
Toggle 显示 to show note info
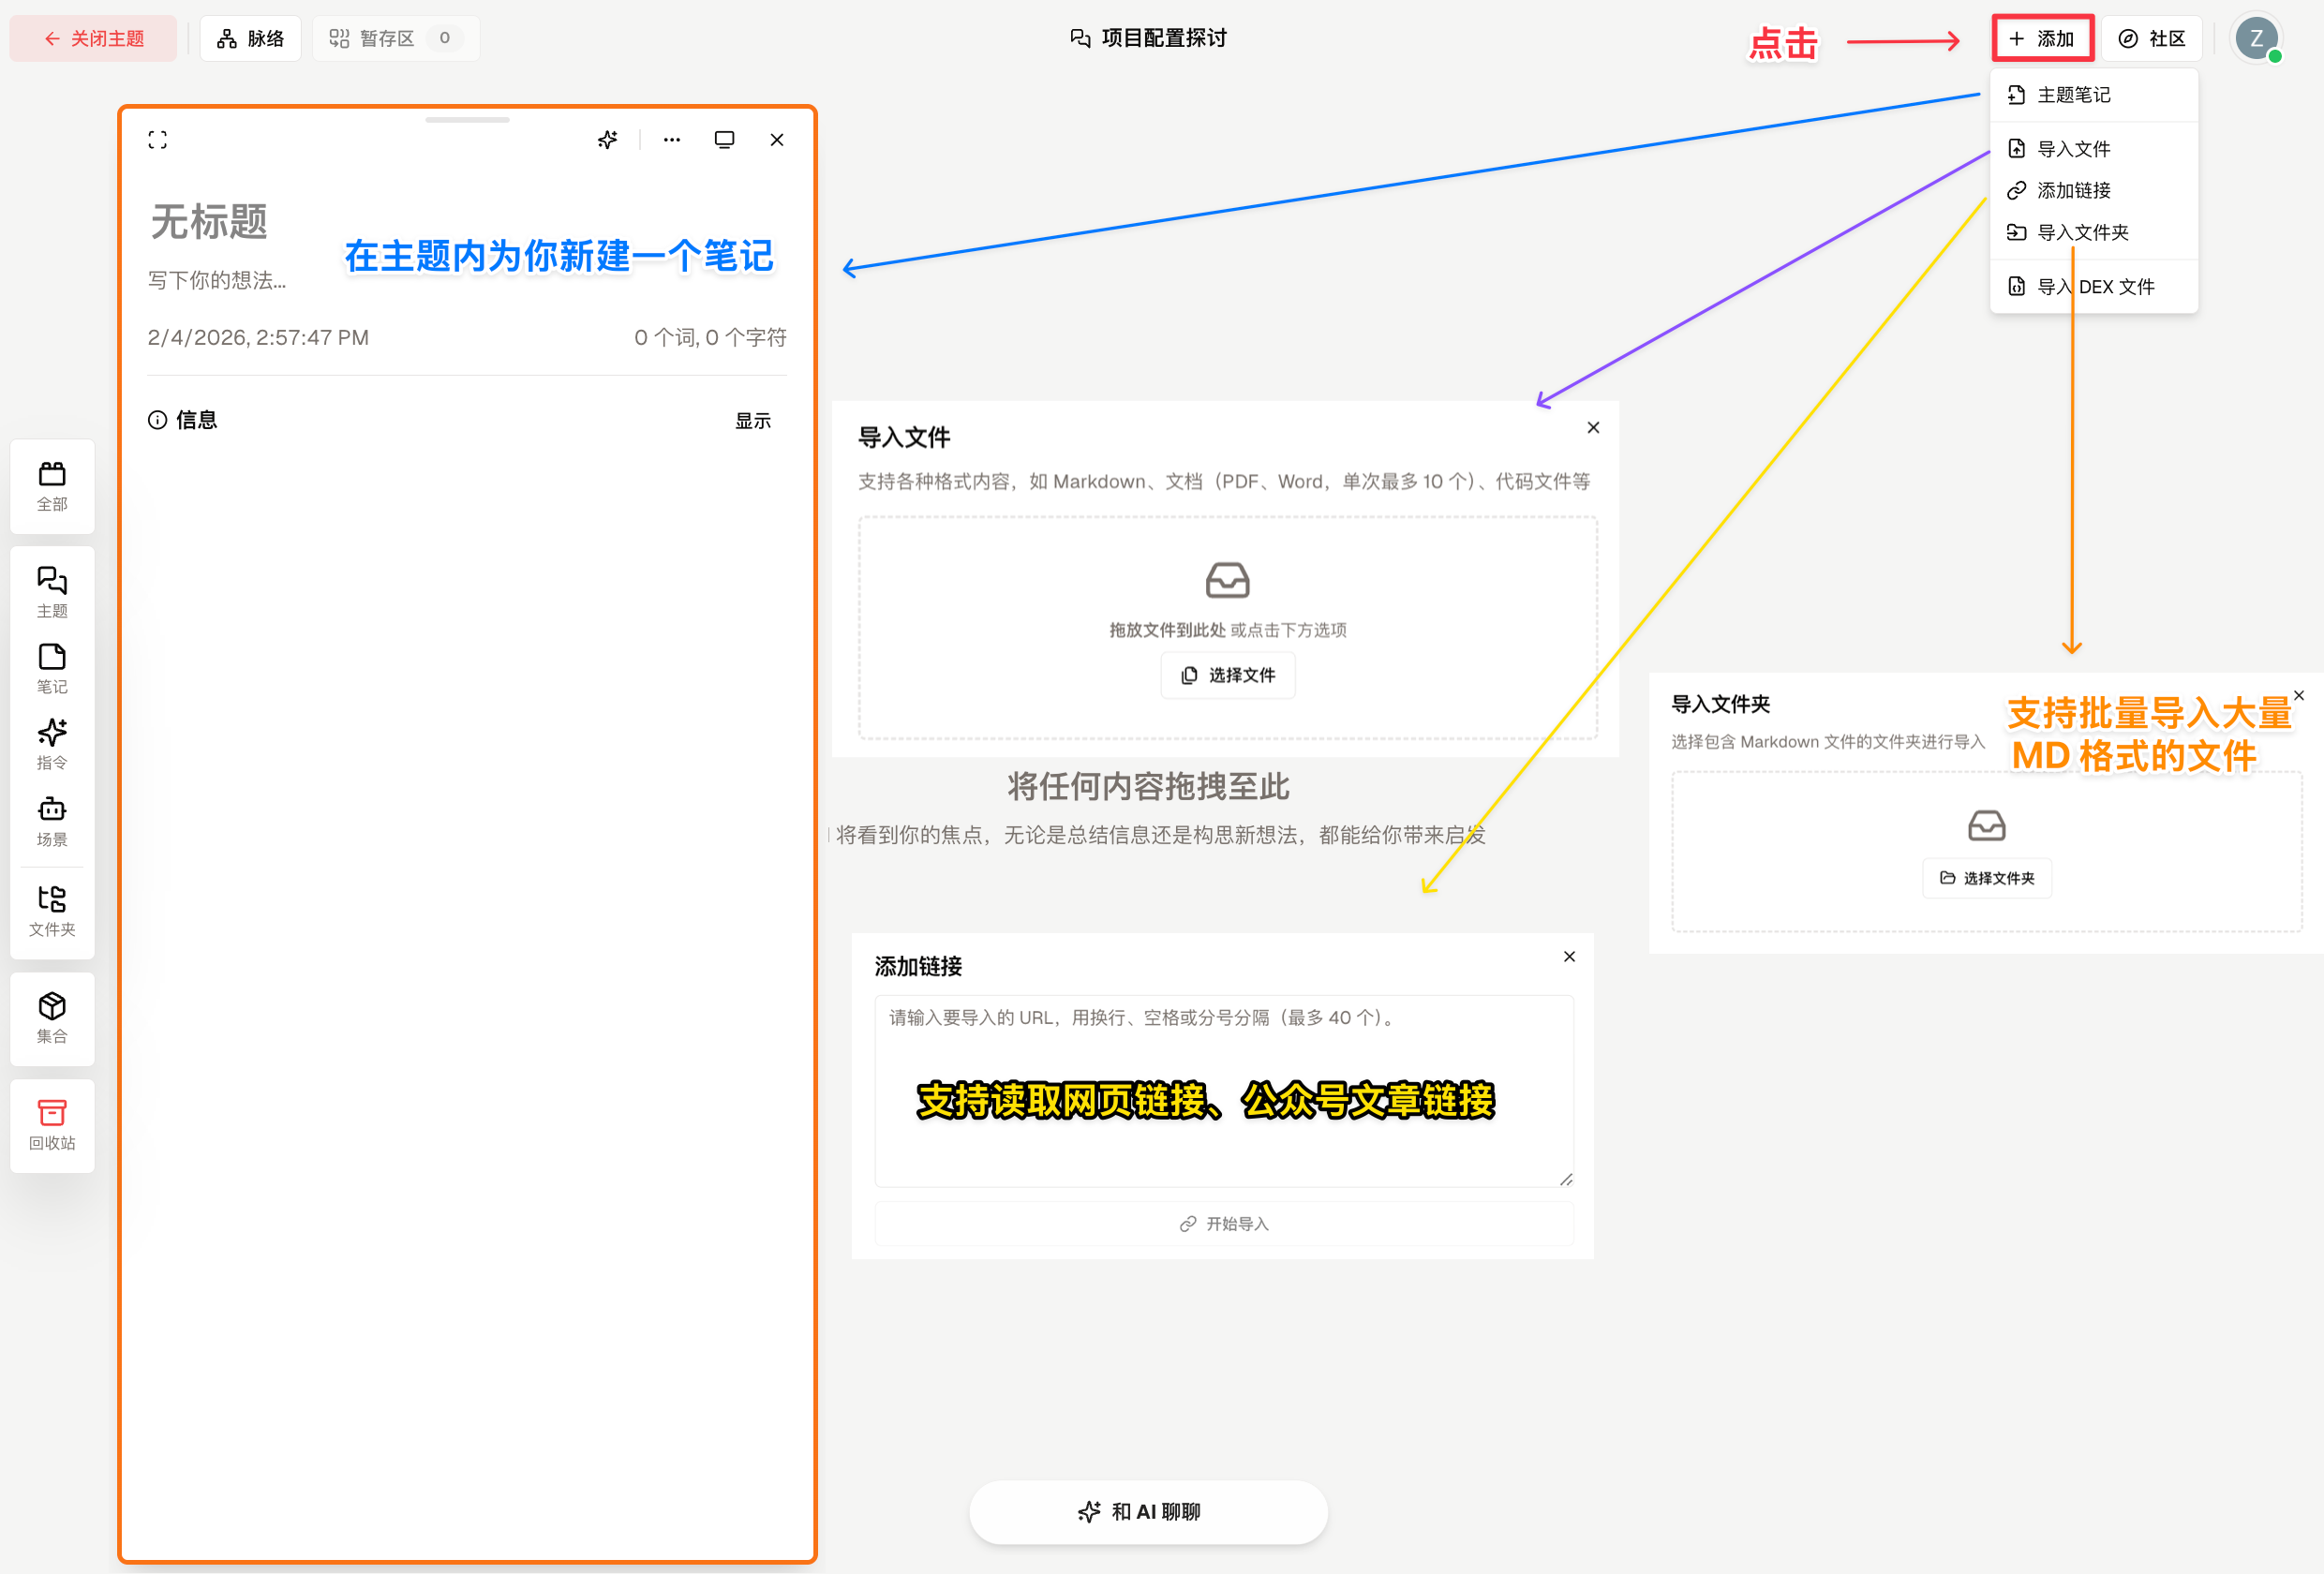coord(752,421)
